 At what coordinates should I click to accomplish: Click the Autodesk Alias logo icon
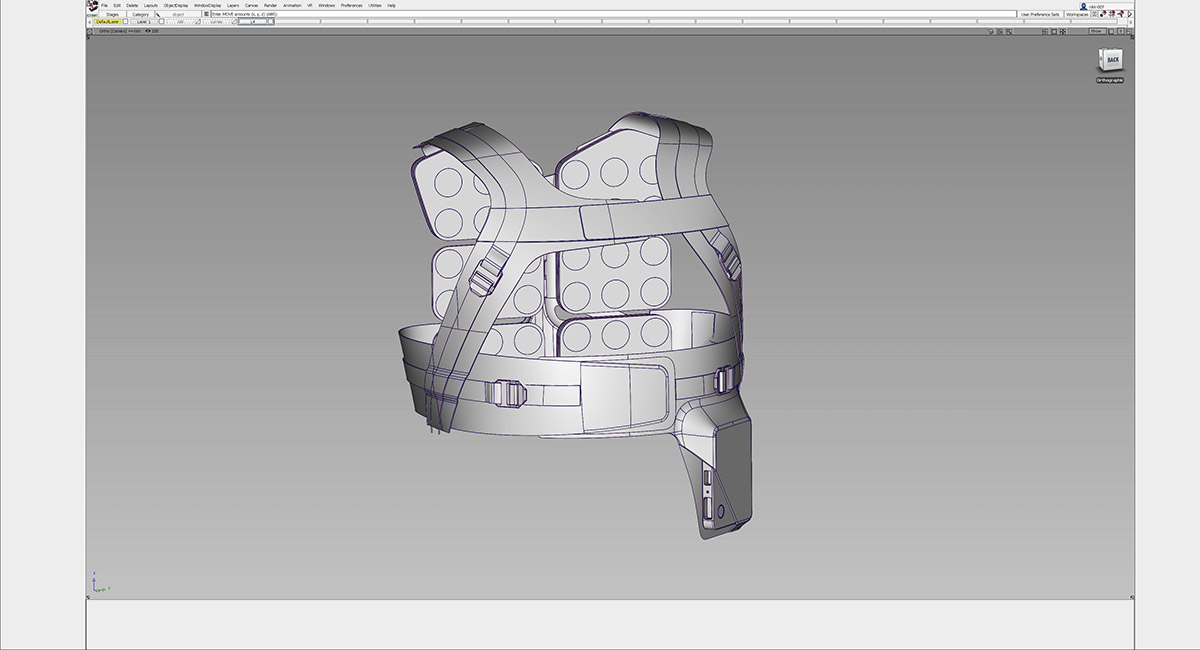(92, 6)
